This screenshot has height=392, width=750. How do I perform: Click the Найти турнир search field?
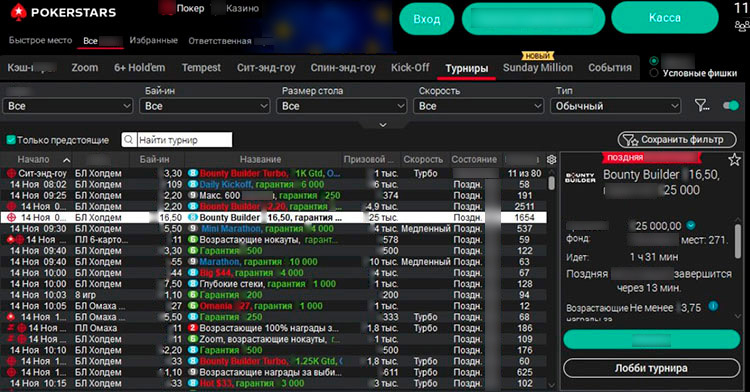coord(184,140)
